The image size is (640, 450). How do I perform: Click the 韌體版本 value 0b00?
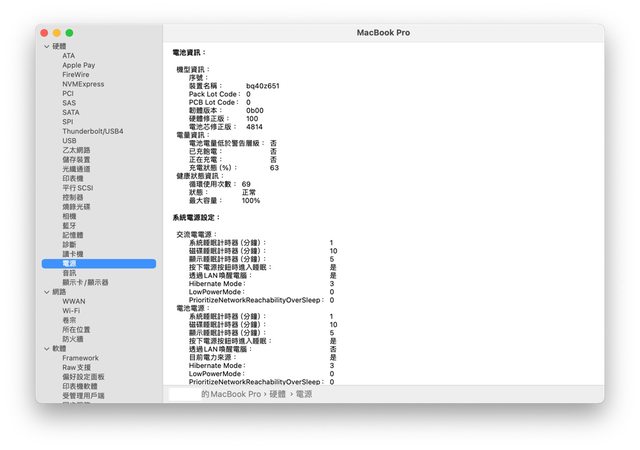point(255,111)
